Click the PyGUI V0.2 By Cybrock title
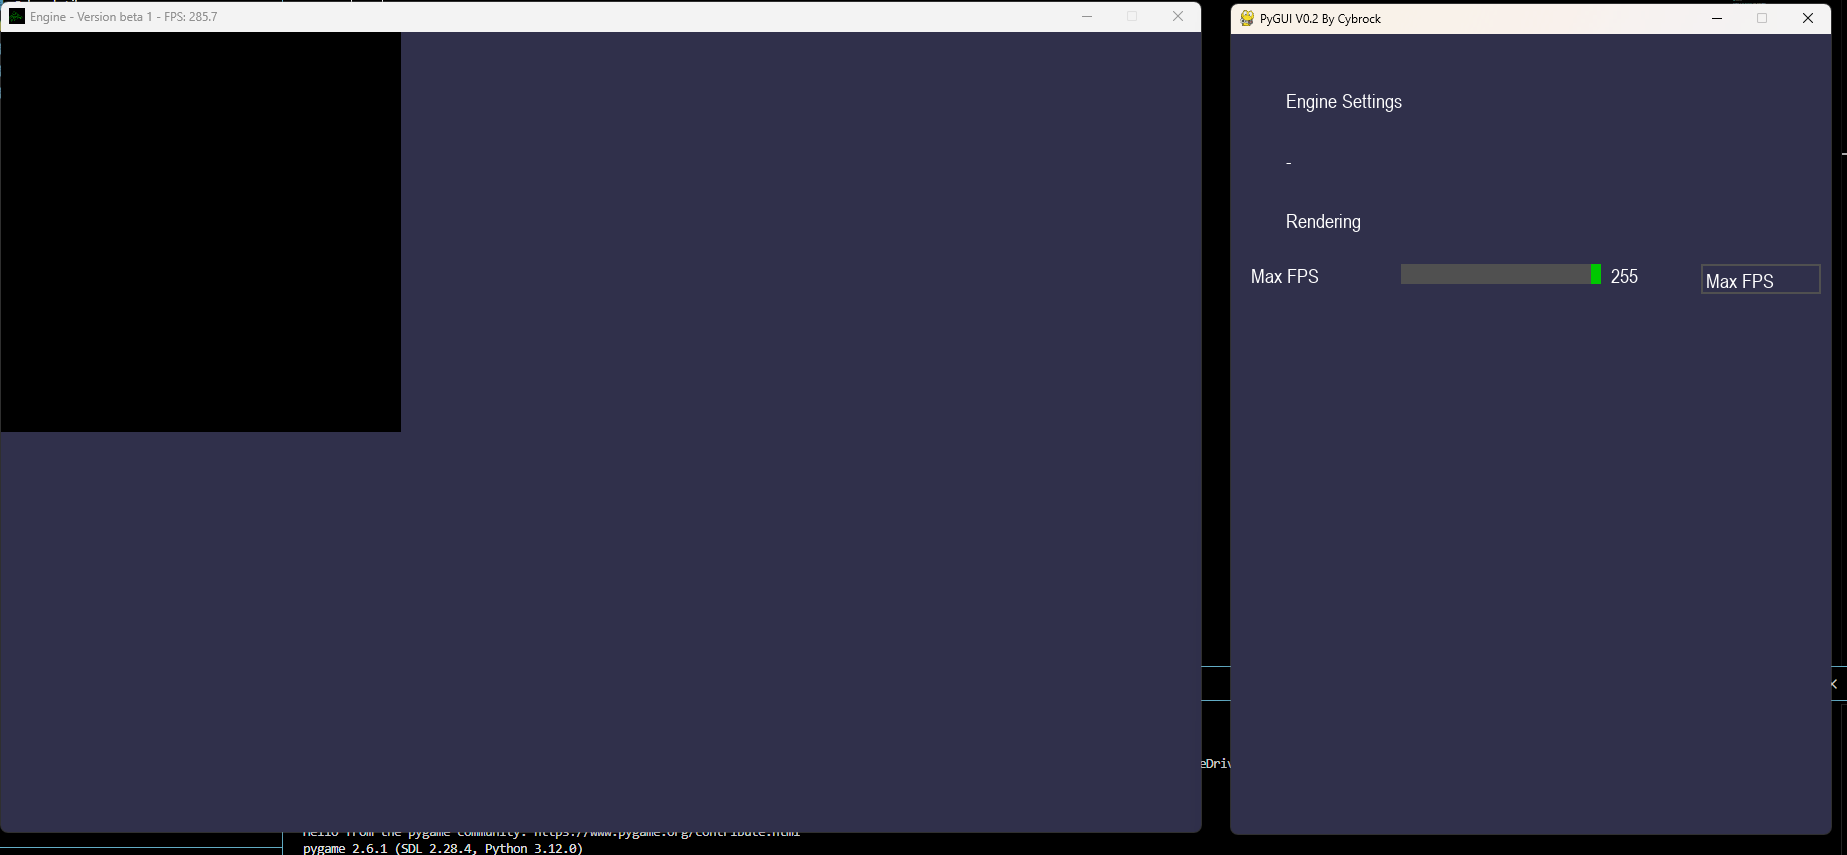 1320,19
